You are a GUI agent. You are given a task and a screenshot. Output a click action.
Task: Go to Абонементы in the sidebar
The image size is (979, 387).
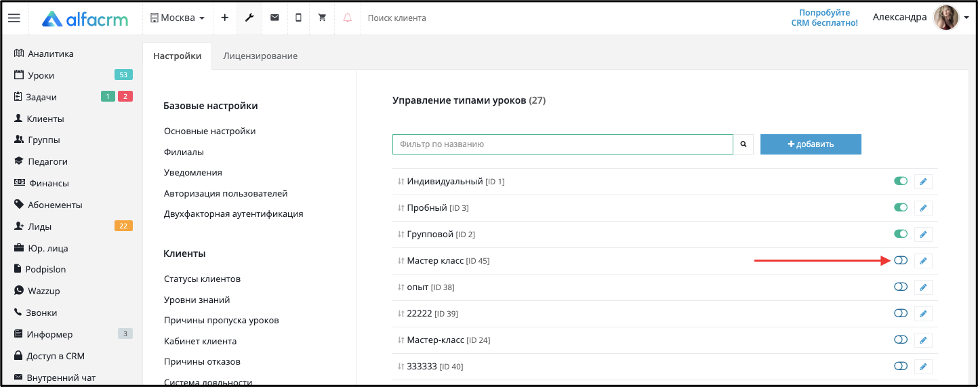click(x=47, y=205)
